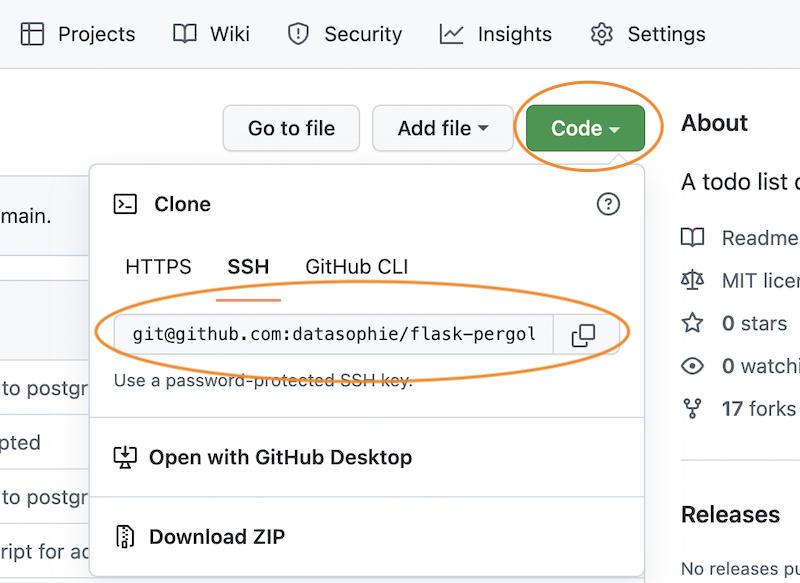Screen dimensions: 800x583
Task: Expand the green Code dropdown
Action: [585, 128]
